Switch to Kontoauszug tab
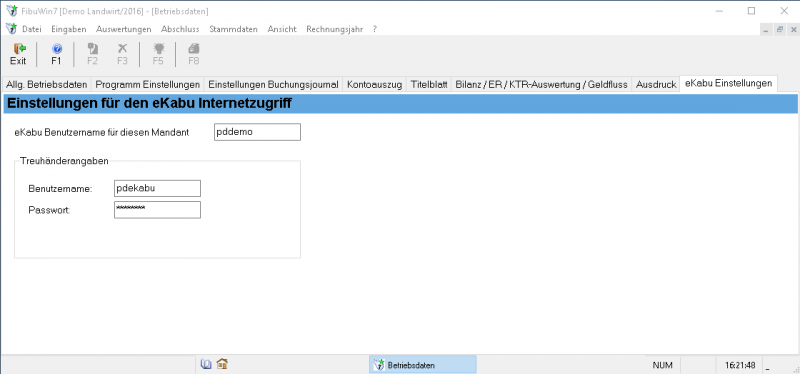The width and height of the screenshot is (800, 374). pos(374,85)
